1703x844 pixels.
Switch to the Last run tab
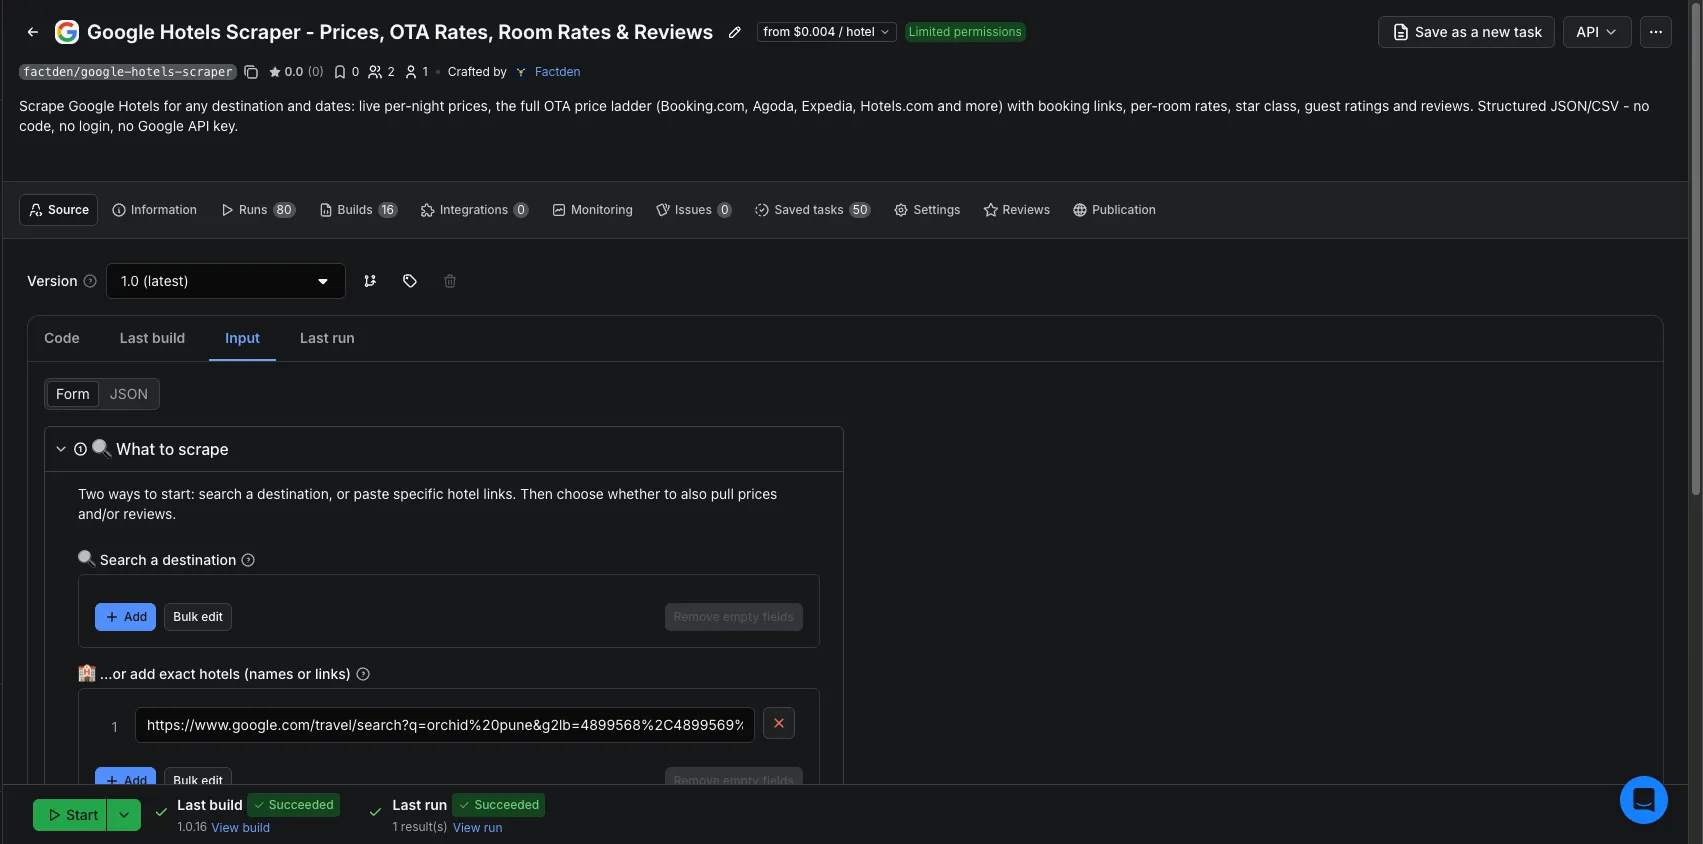pos(327,338)
